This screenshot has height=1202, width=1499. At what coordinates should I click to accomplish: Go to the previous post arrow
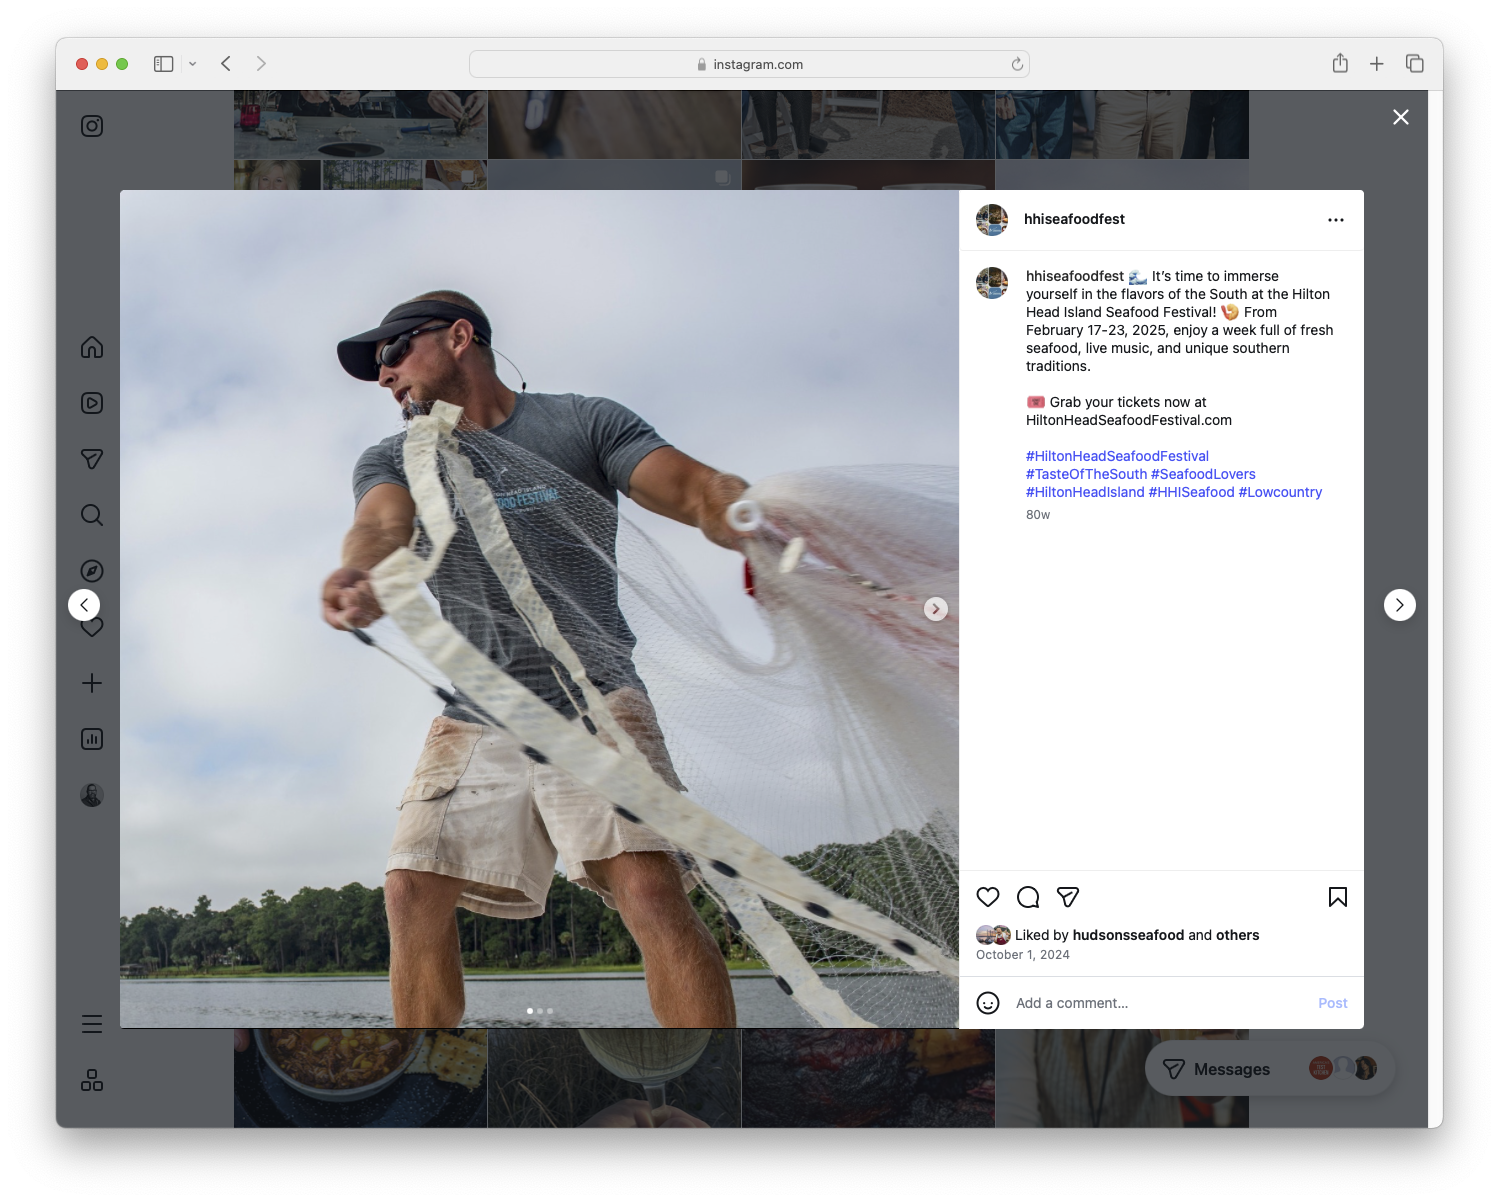[x=84, y=604]
